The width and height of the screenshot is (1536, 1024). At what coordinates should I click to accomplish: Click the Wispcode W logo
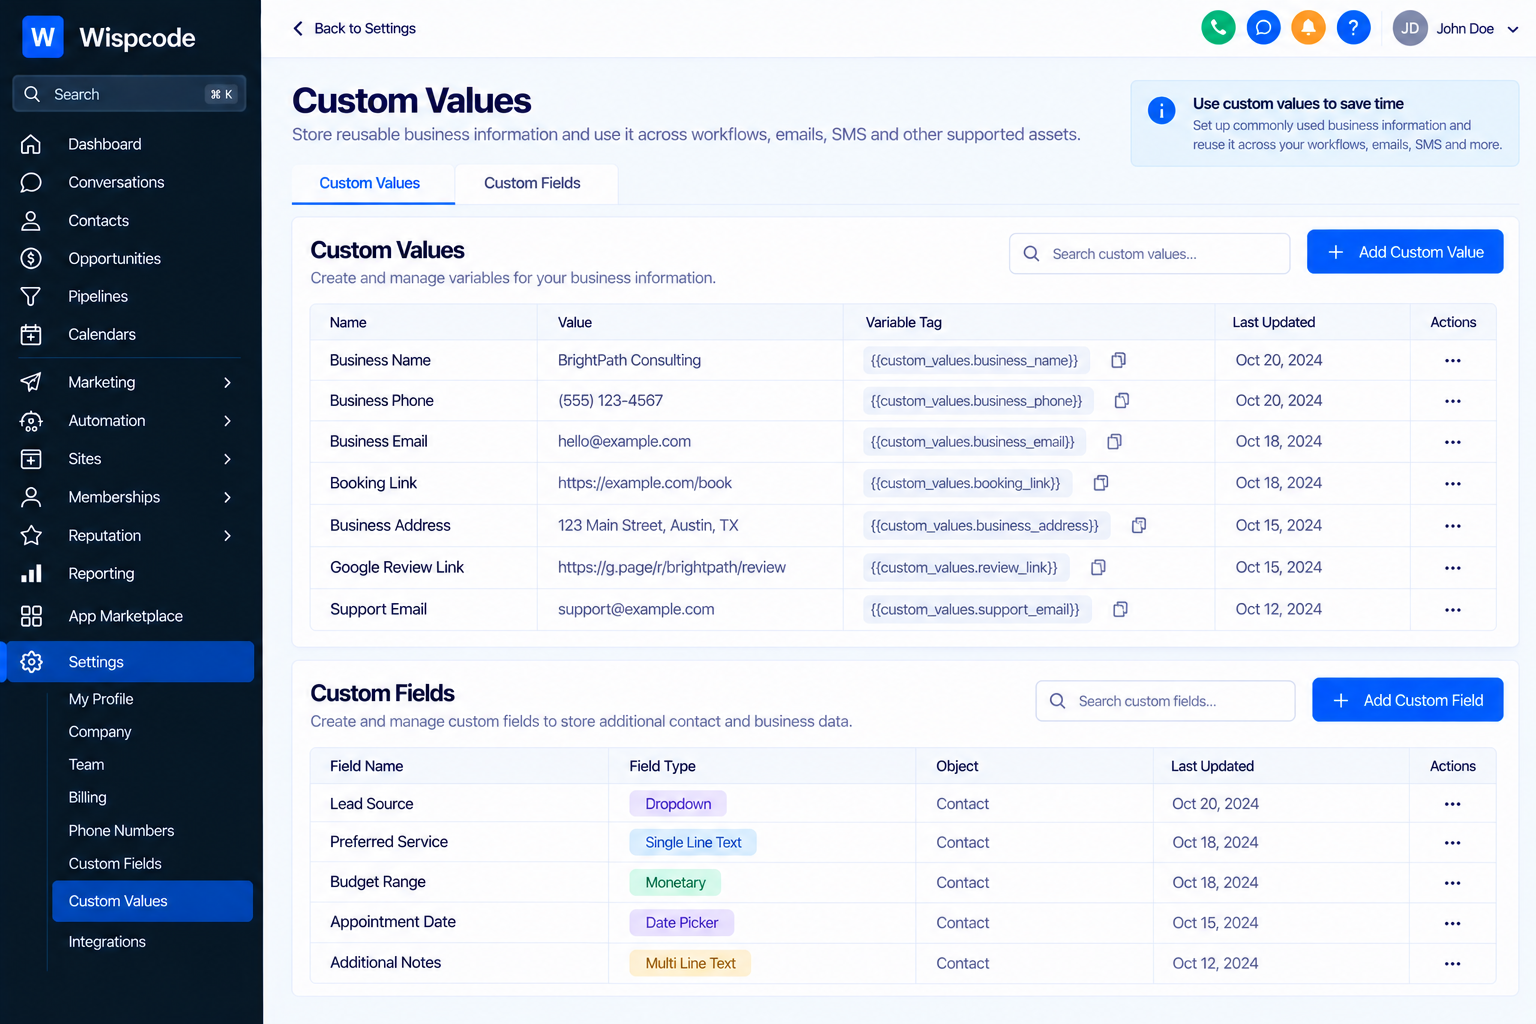tap(43, 37)
